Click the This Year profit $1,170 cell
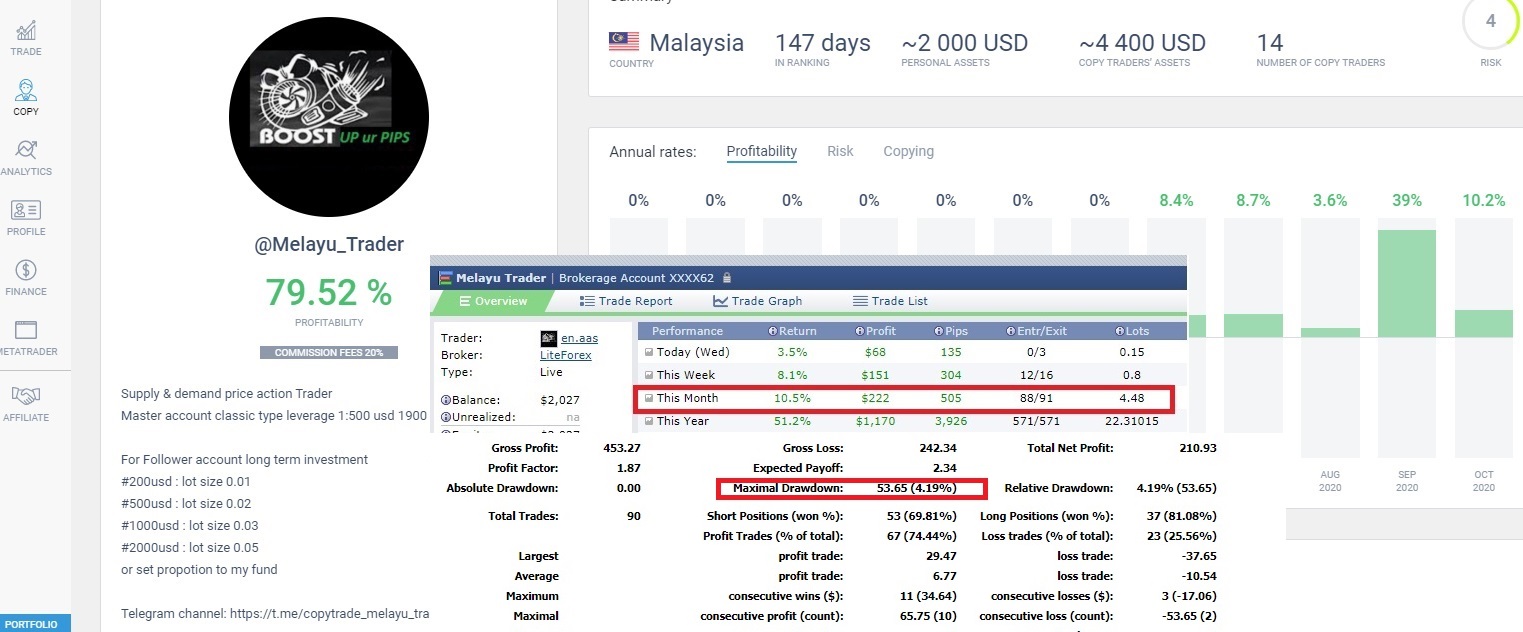The height and width of the screenshot is (632, 1523). tap(875, 421)
